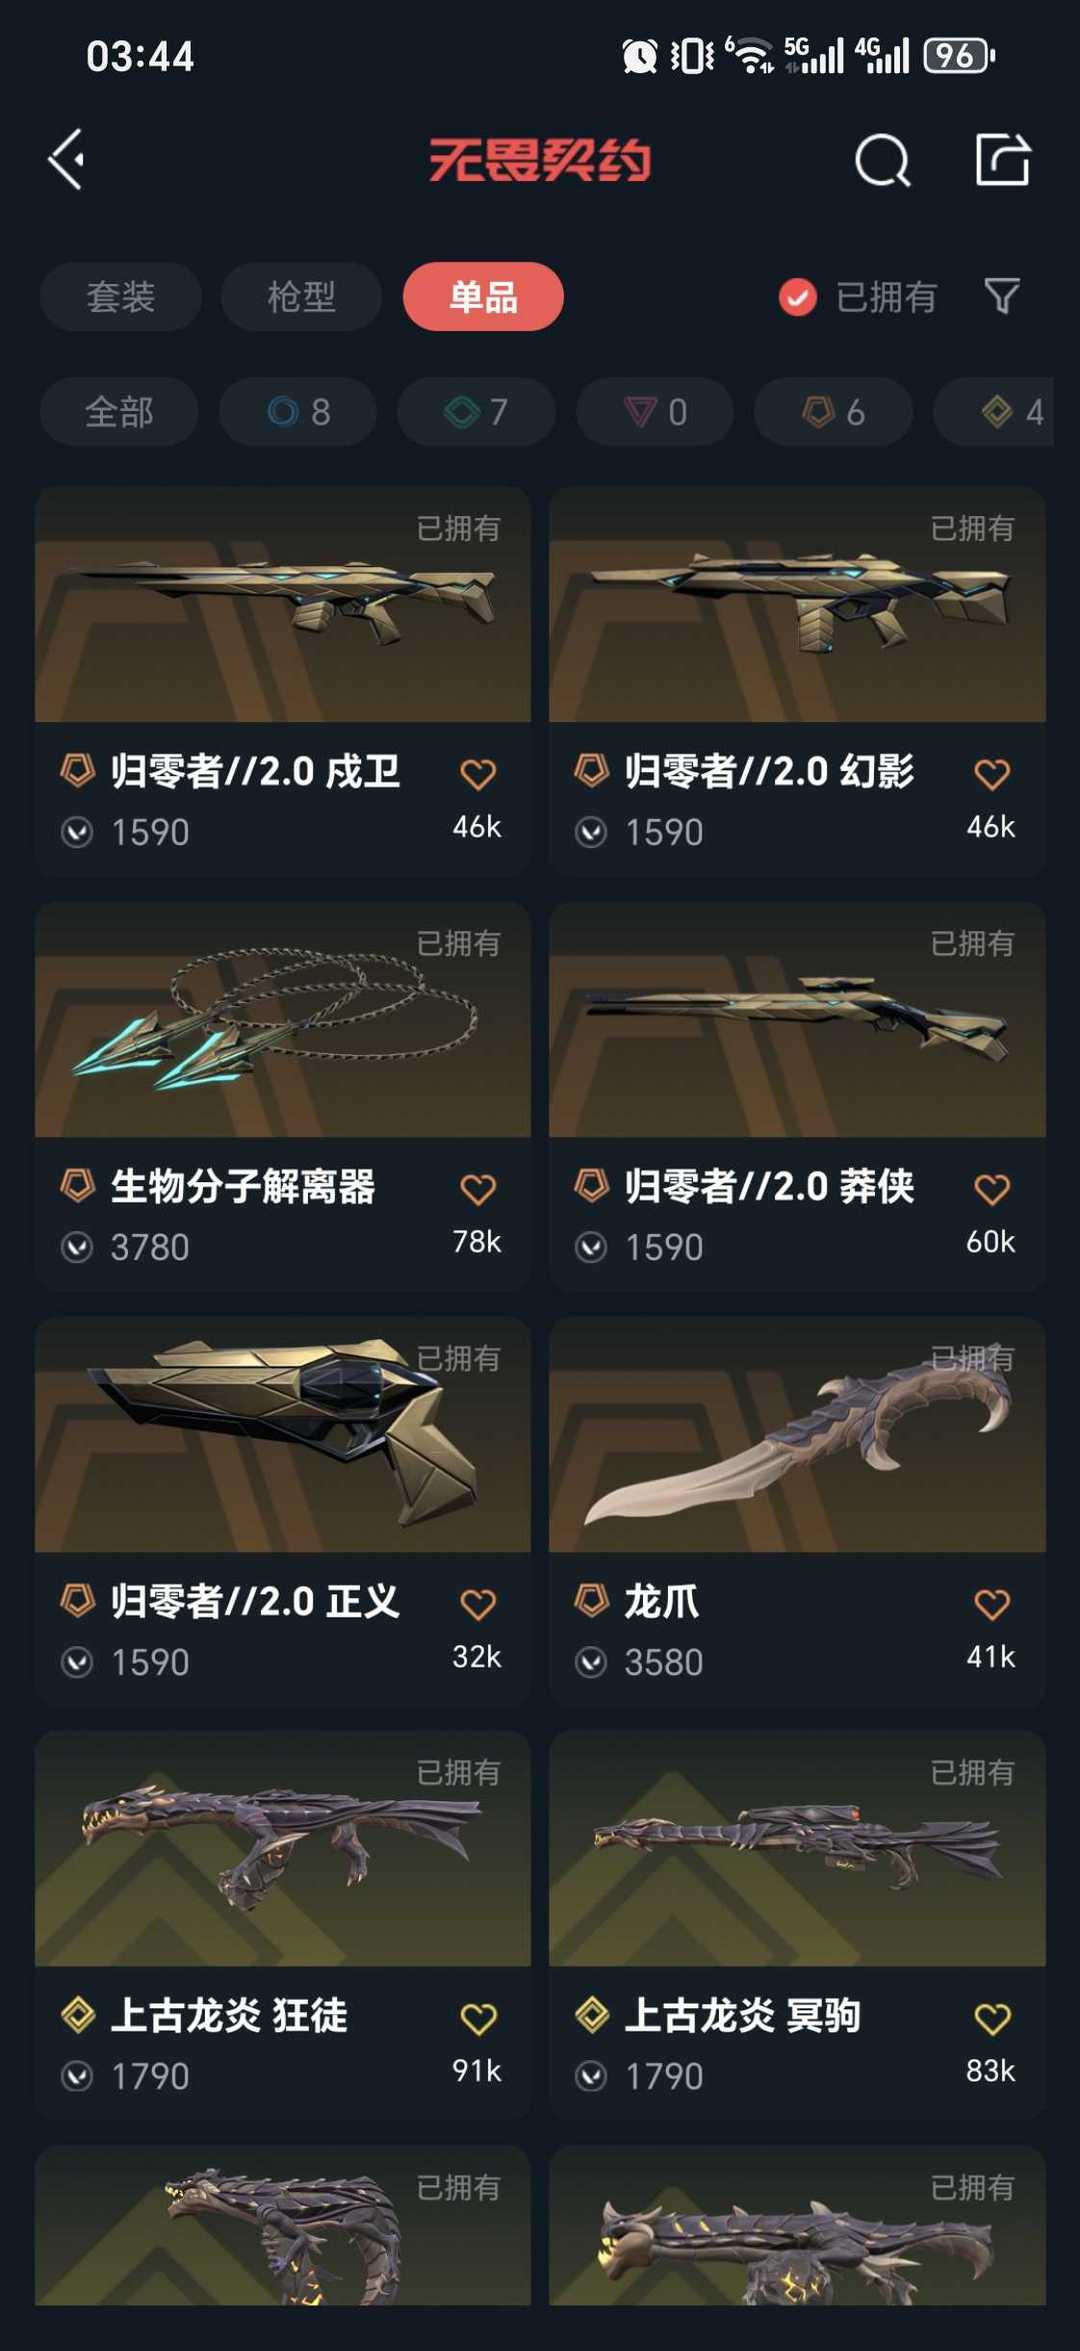Viewport: 1080px width, 2351px height.
Task: Go back using the left arrow
Action: coord(67,160)
